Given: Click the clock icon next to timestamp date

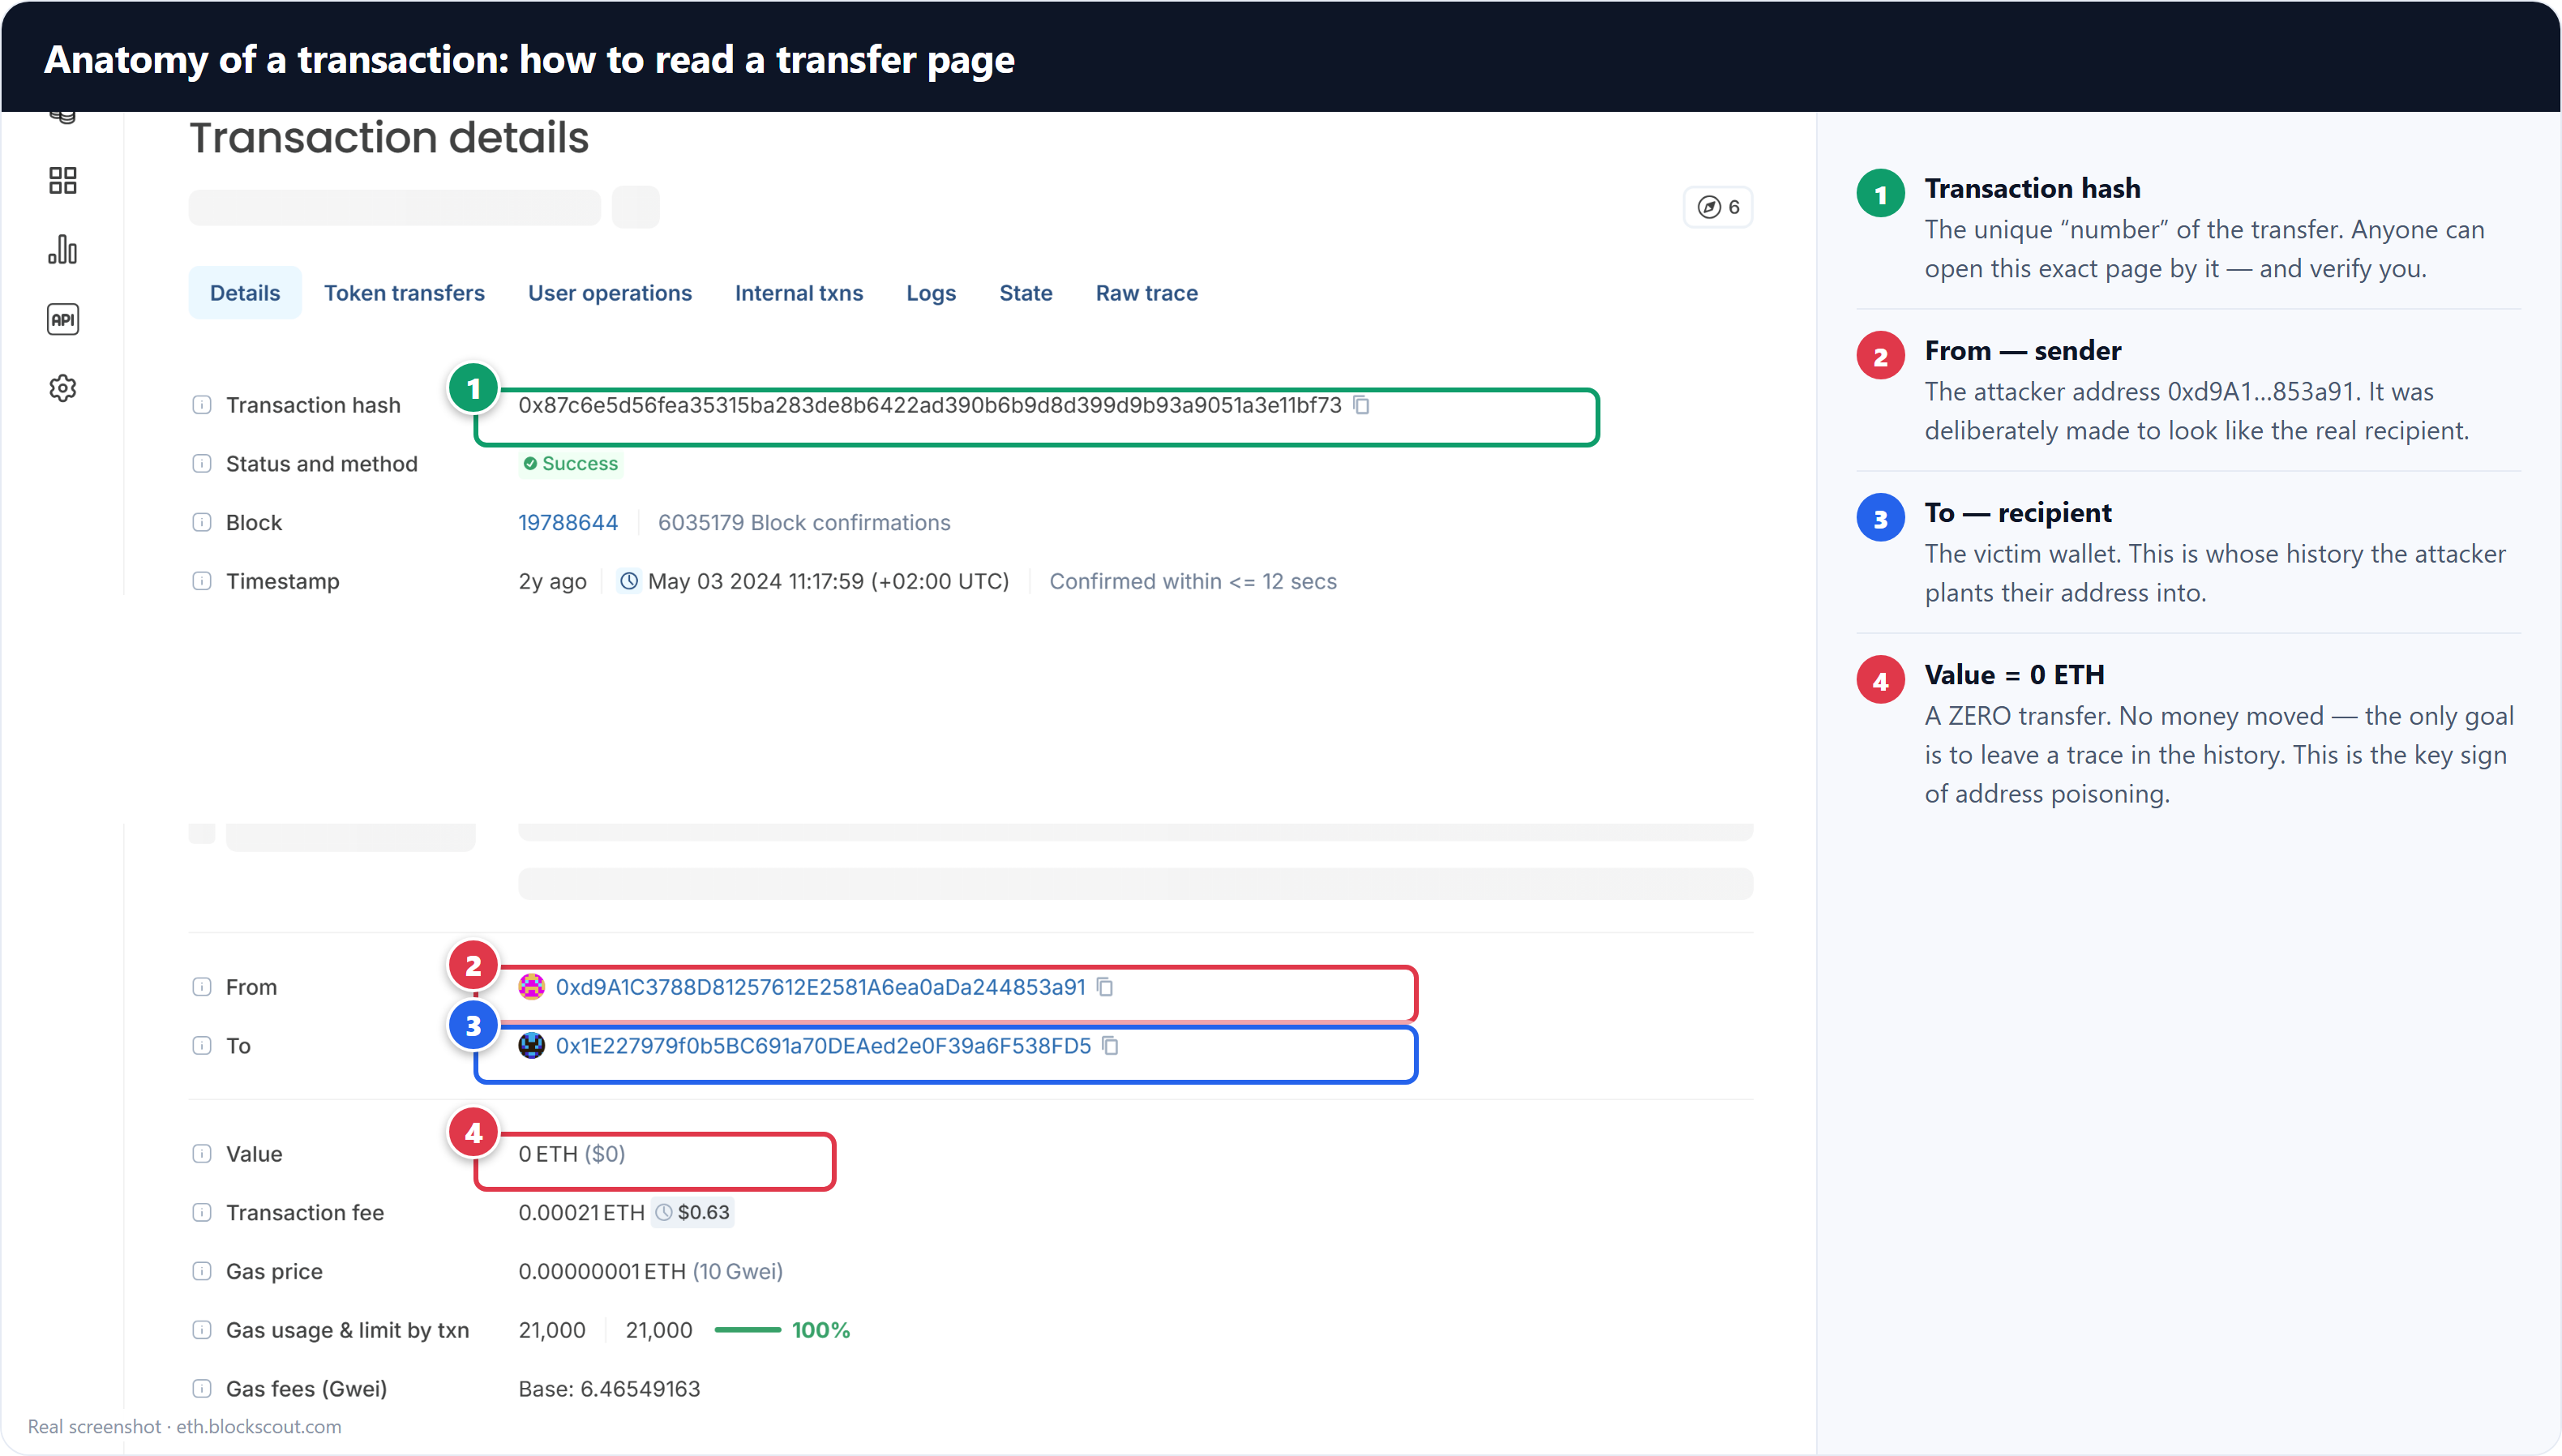Looking at the screenshot, I should coord(629,581).
